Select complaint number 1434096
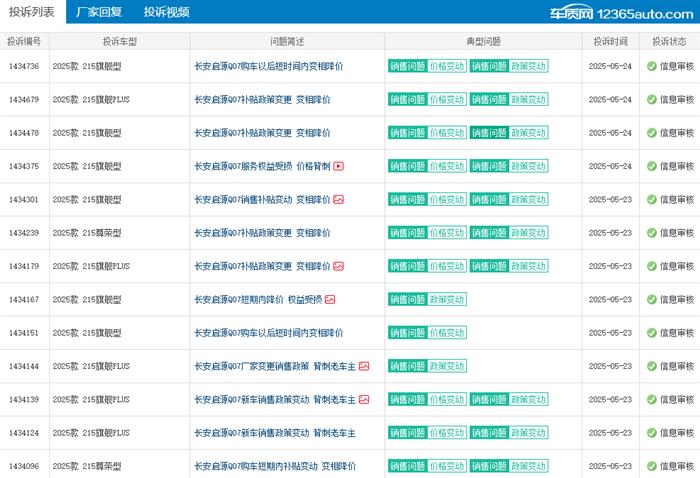Image resolution: width=700 pixels, height=478 pixels. click(x=24, y=466)
